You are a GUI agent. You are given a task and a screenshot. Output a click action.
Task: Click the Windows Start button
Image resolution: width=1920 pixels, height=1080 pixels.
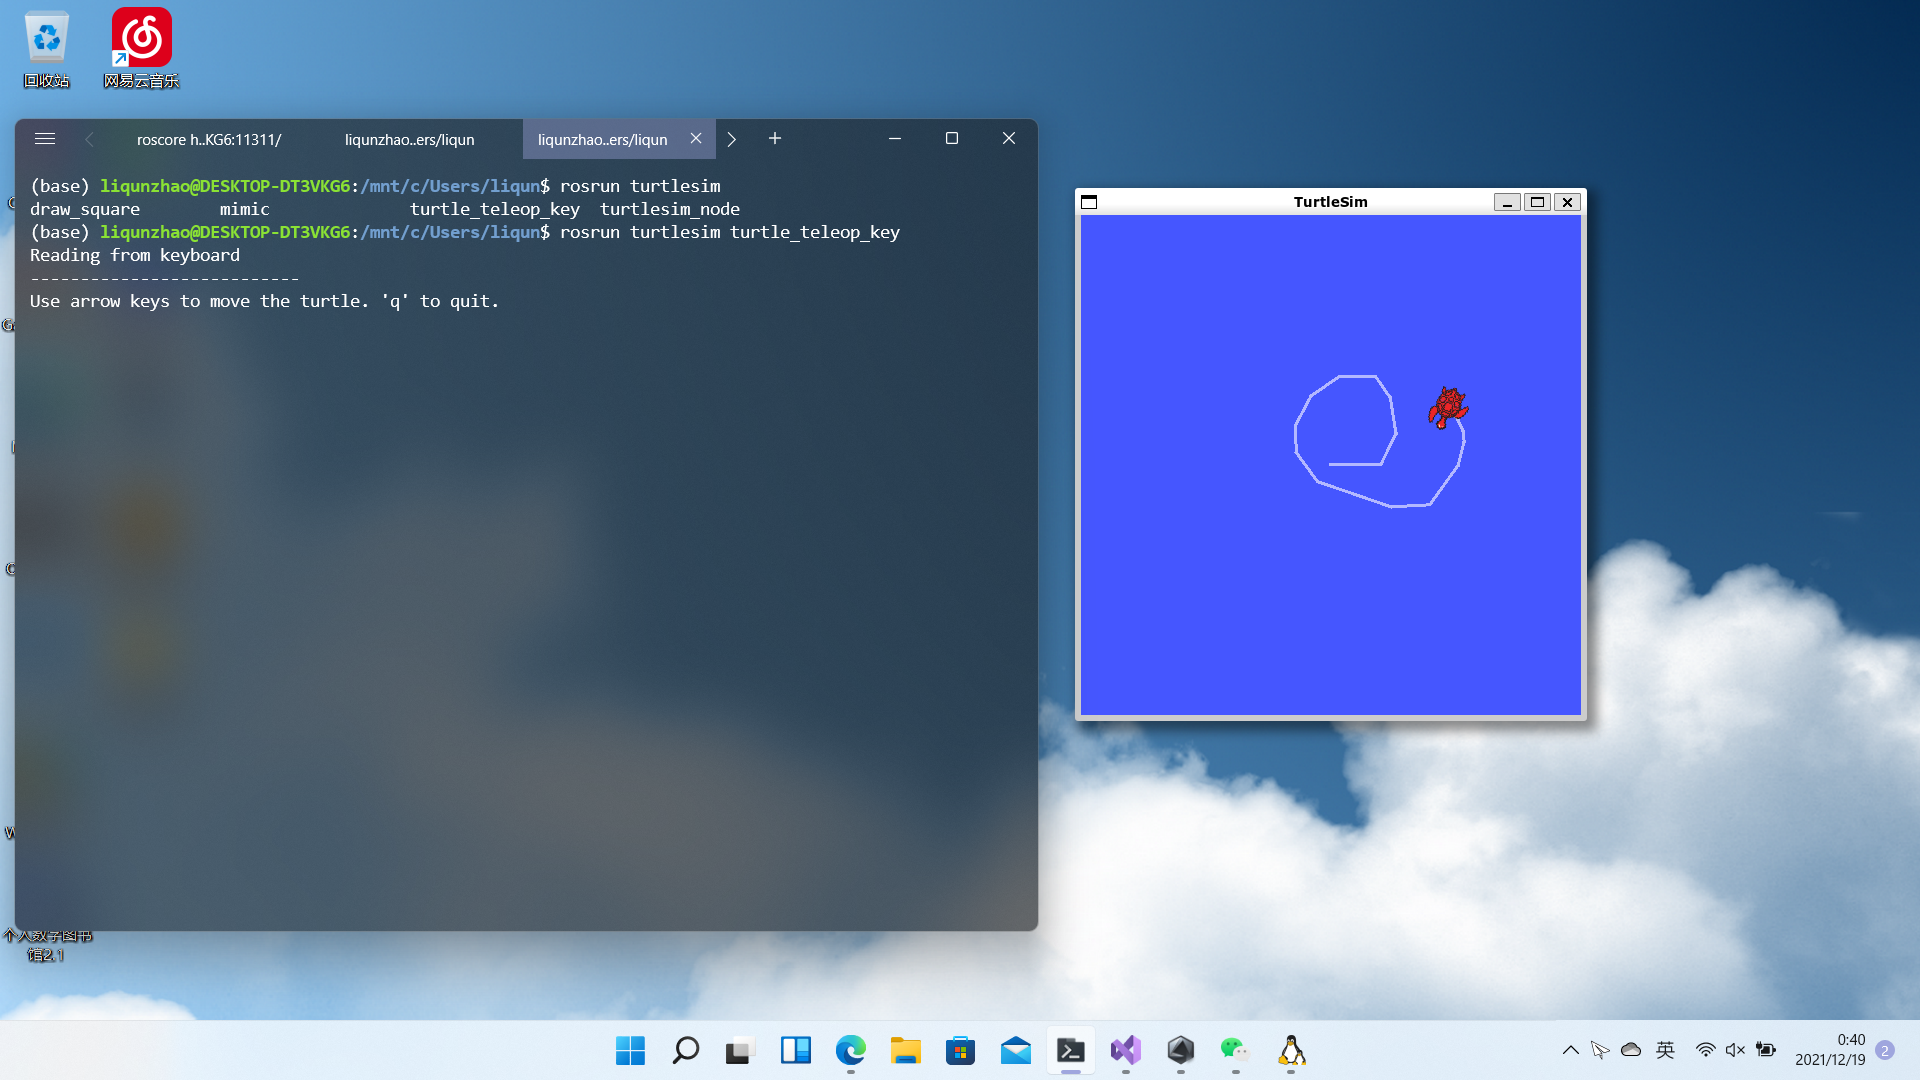(x=629, y=1051)
